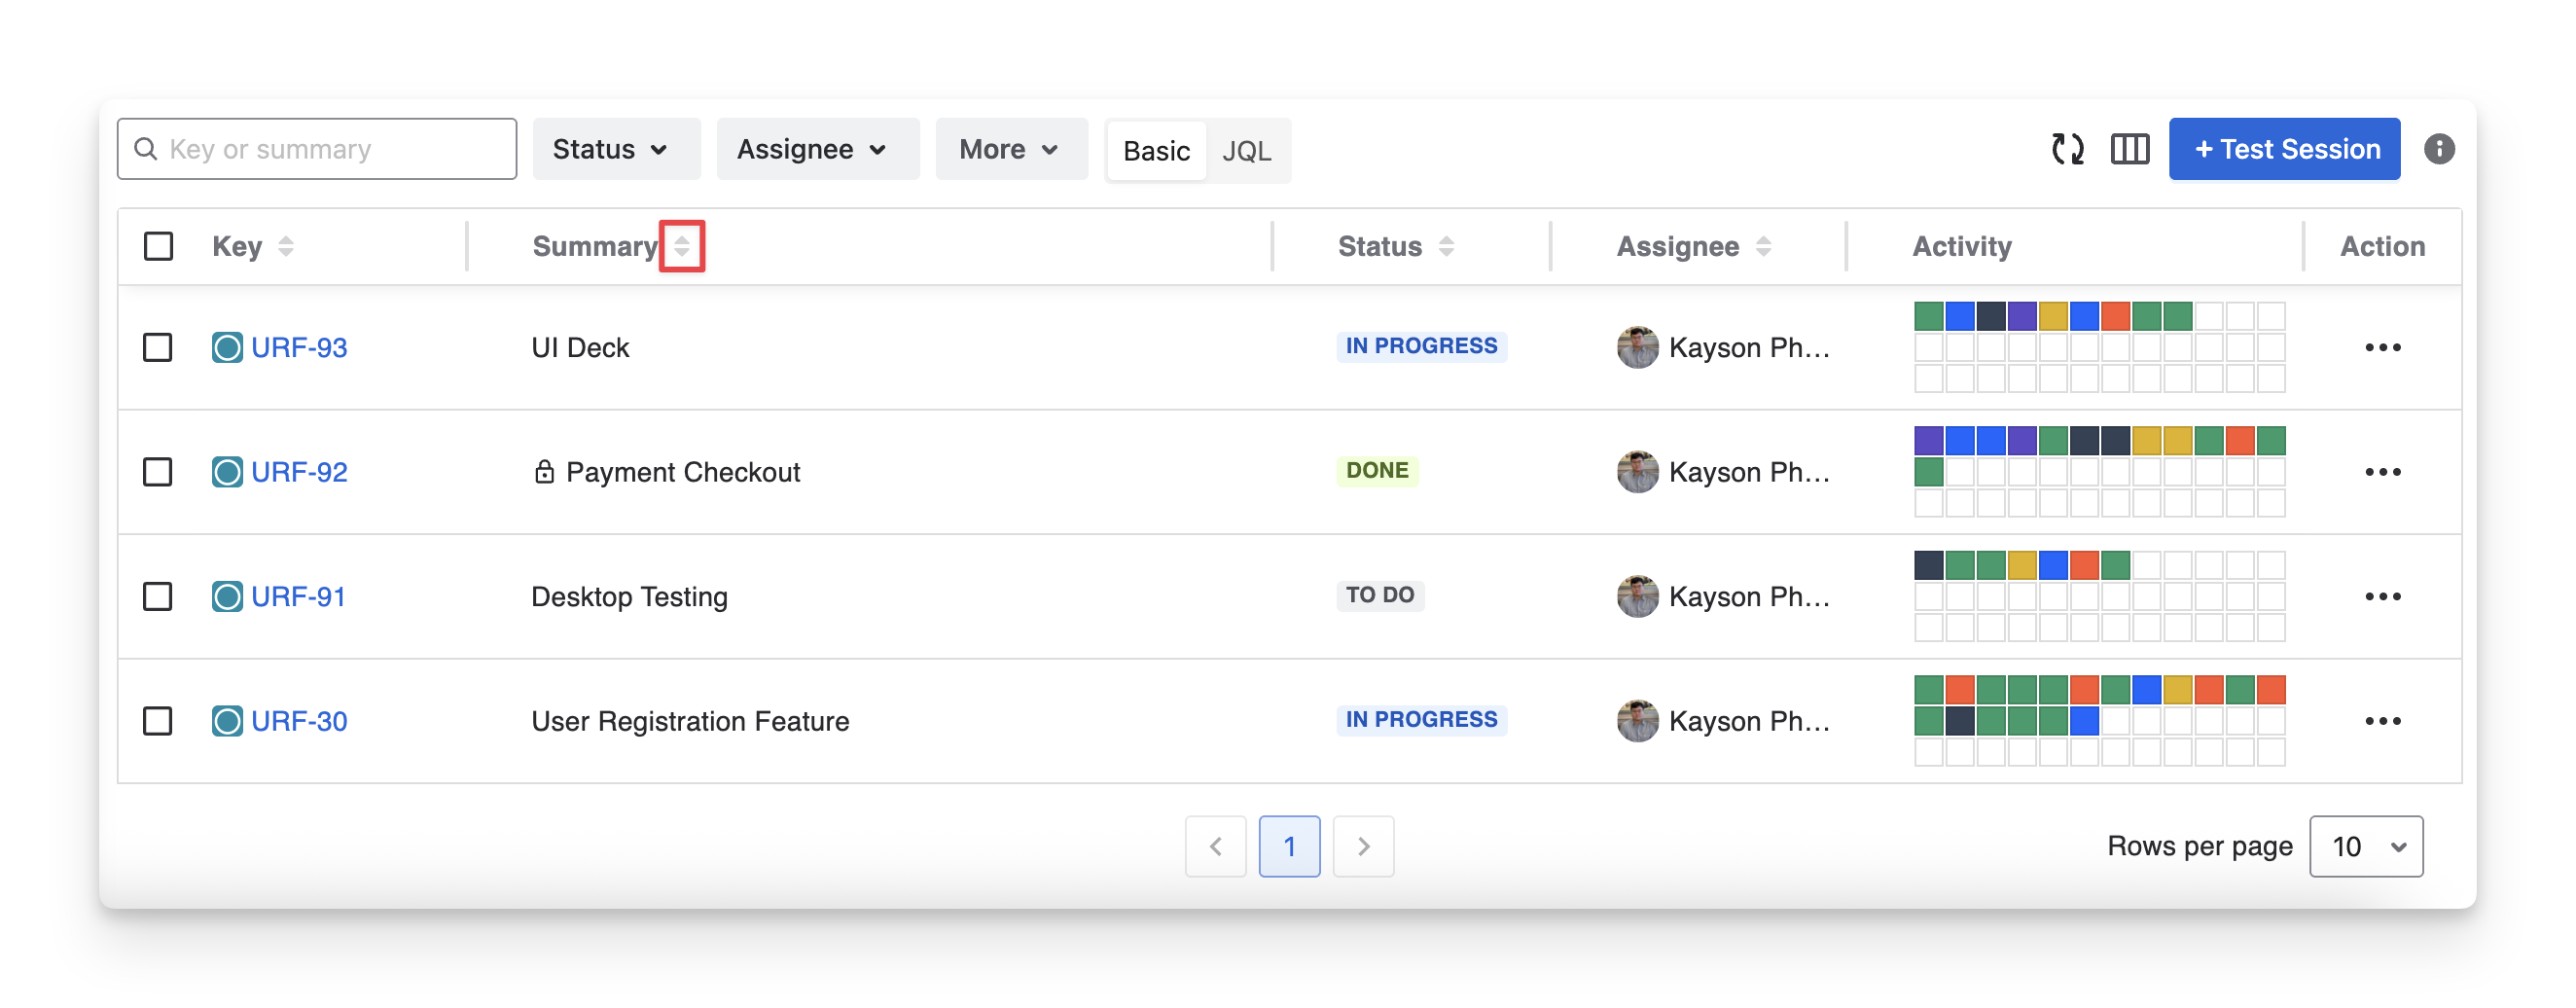Open three-dot actions menu for URF-30
Viewport: 2576px width, 1008px height.
(x=2382, y=721)
